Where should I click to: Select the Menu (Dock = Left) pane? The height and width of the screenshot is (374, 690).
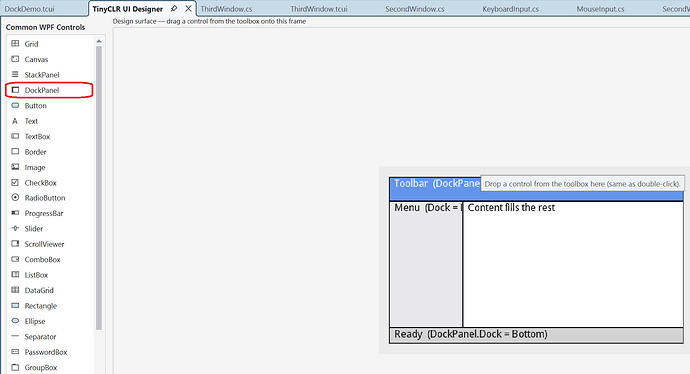click(426, 264)
